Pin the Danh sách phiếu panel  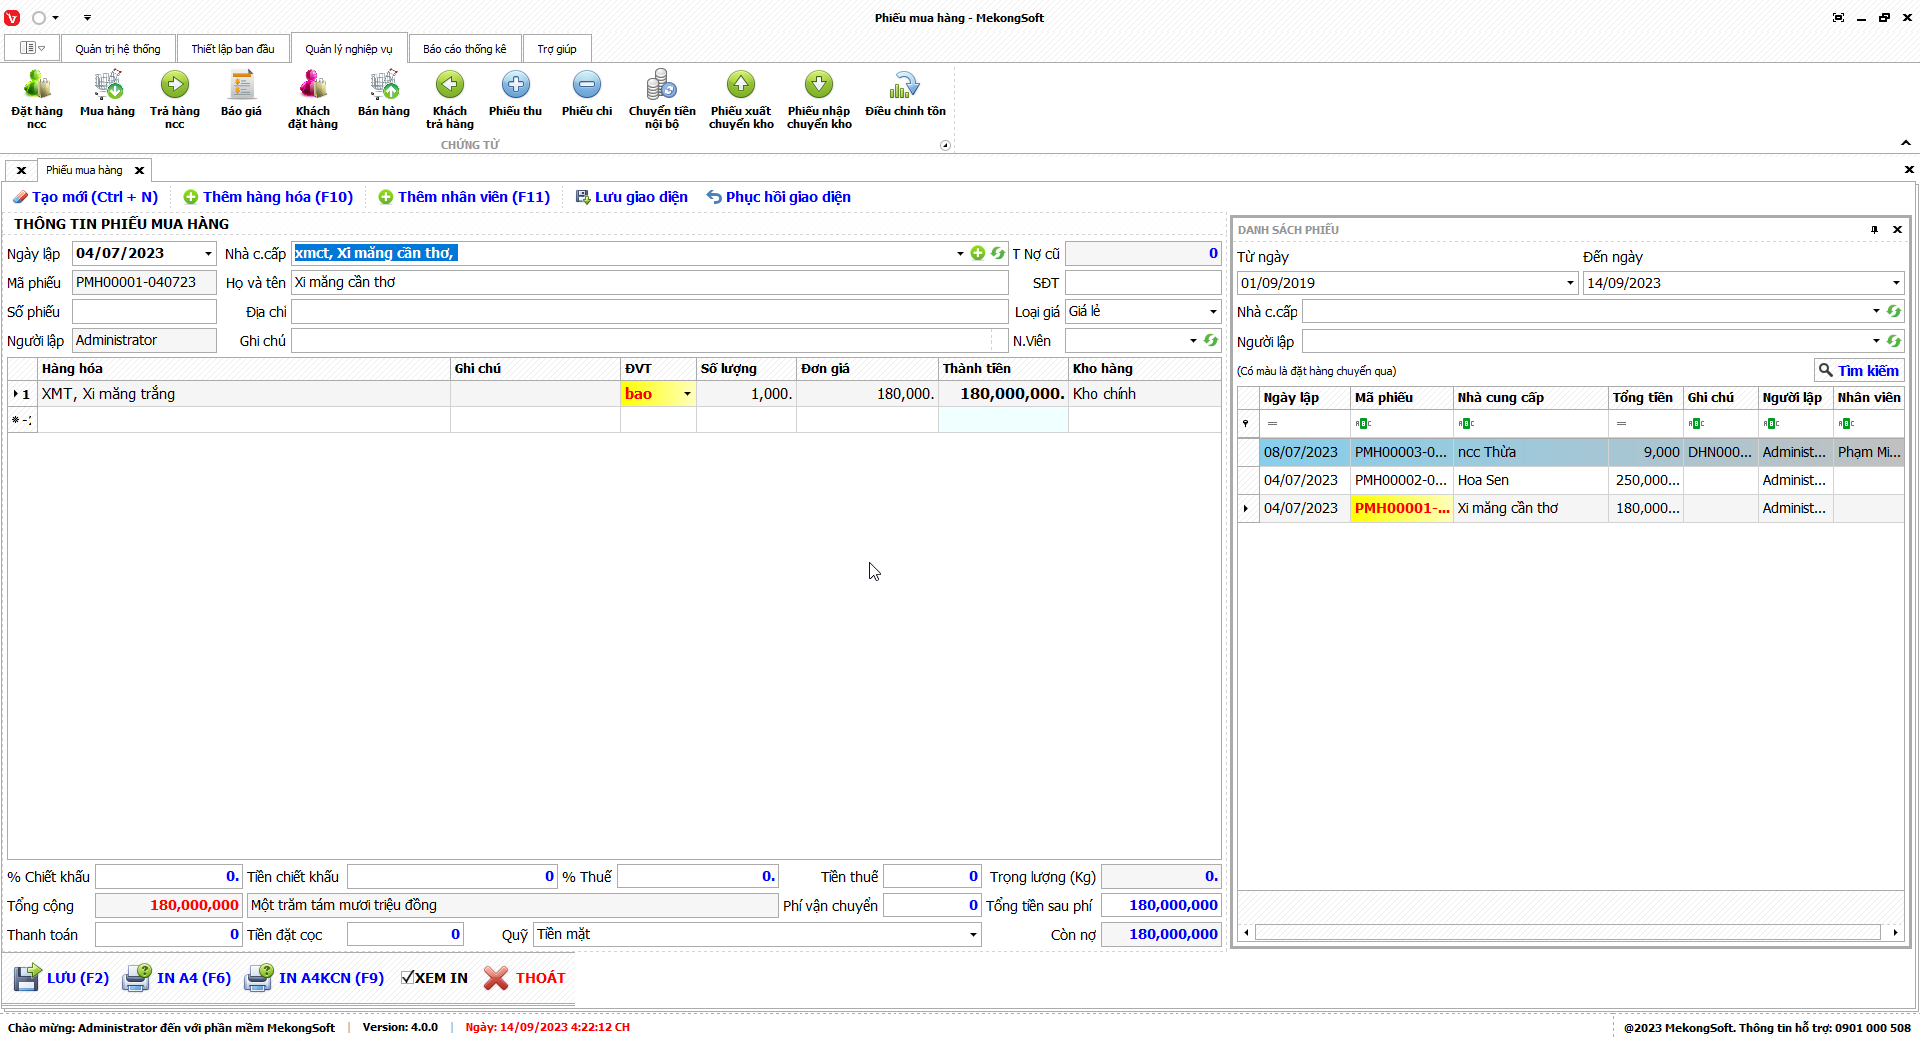(x=1874, y=230)
